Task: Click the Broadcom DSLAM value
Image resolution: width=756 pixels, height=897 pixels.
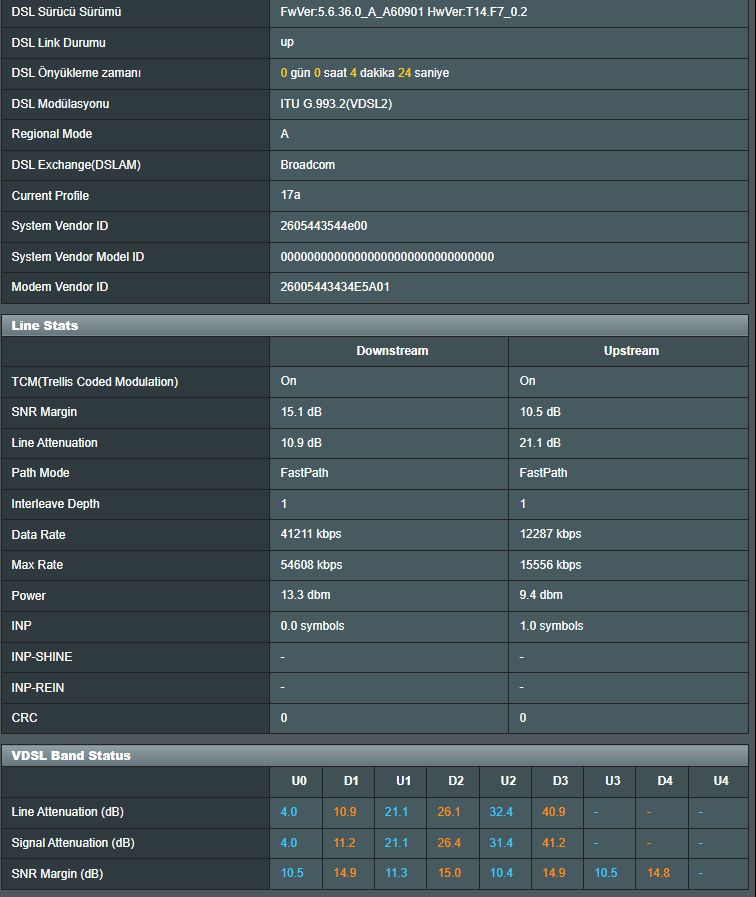Action: pos(308,165)
